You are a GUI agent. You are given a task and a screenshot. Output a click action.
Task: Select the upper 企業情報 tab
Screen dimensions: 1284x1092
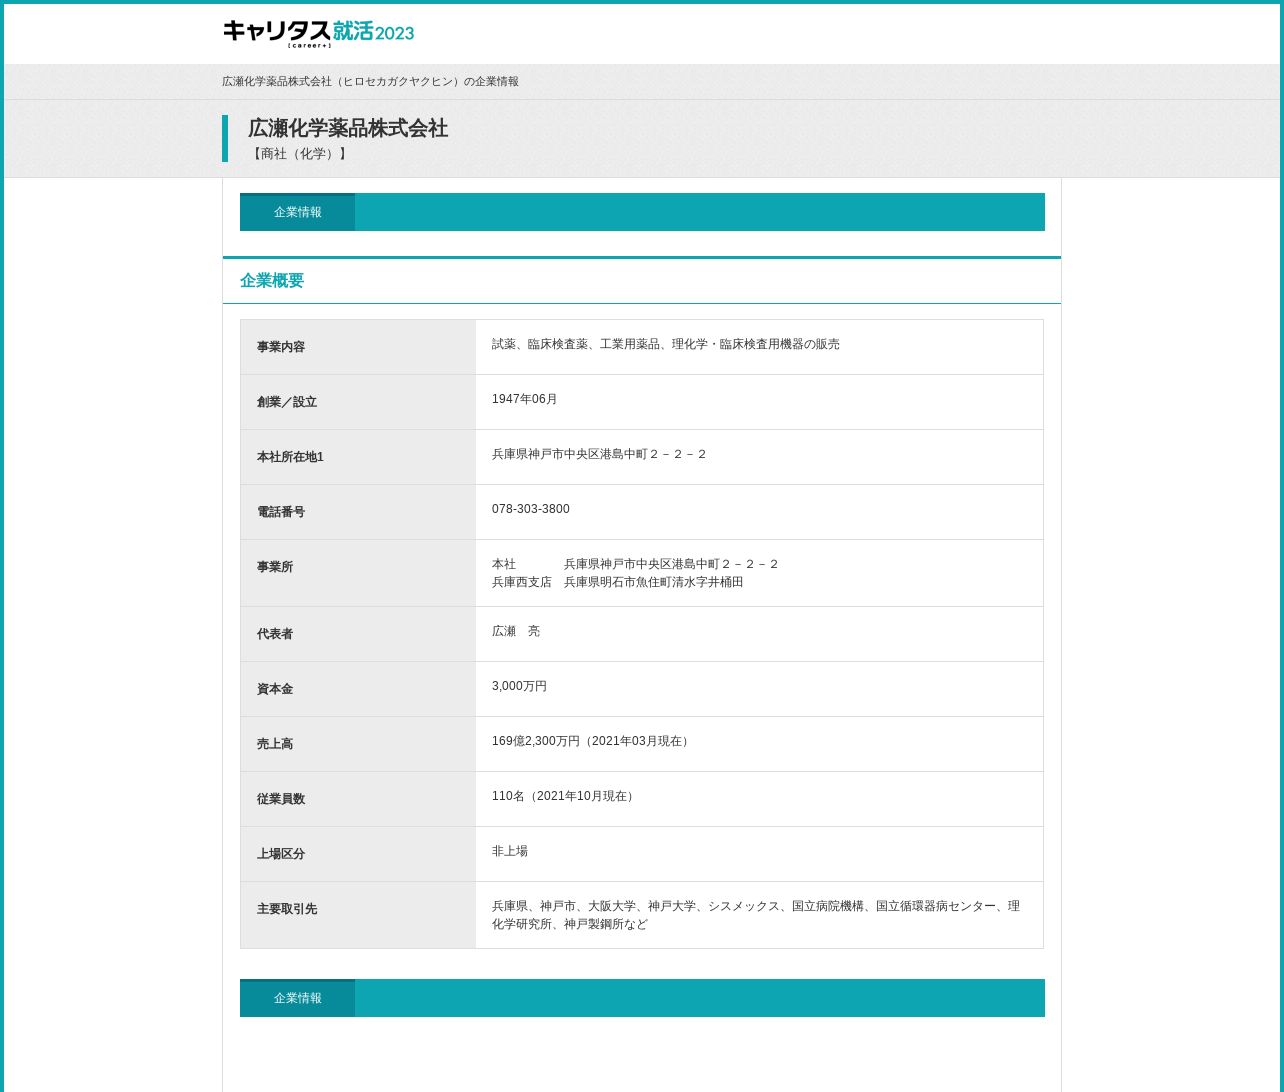coord(297,212)
